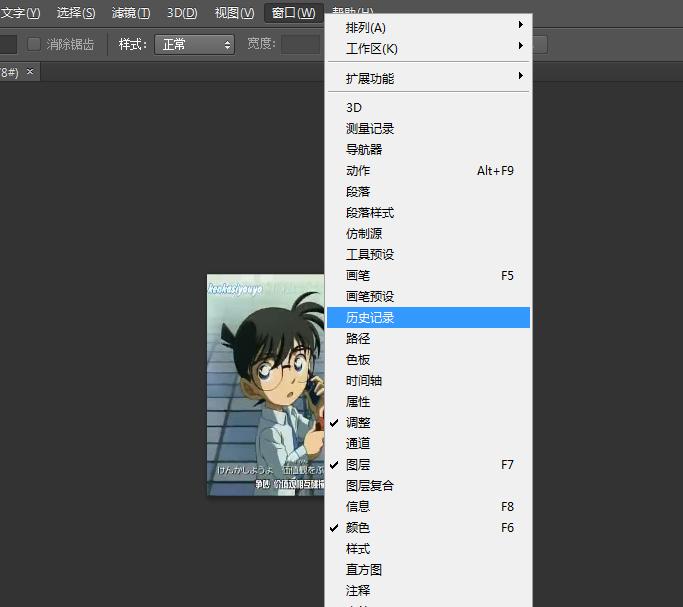Open the 时间轴 panel
This screenshot has height=607, width=683.
(x=429, y=381)
